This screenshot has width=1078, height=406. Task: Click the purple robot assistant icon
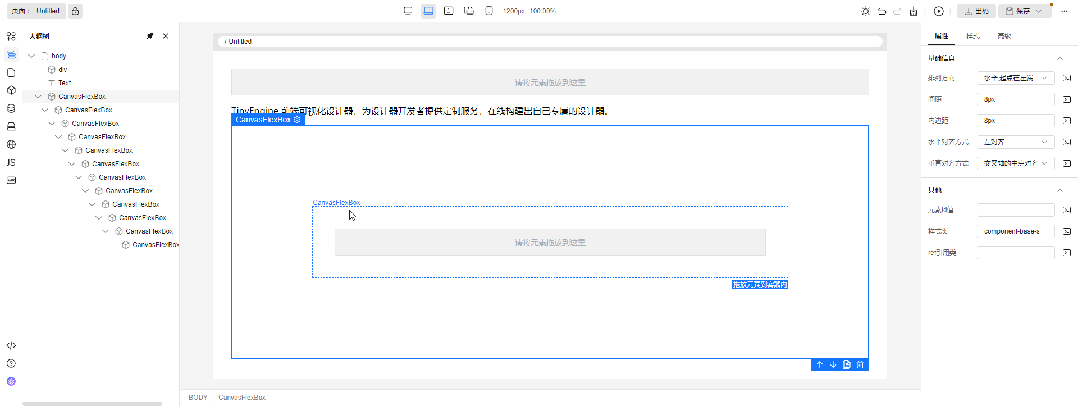tap(11, 381)
